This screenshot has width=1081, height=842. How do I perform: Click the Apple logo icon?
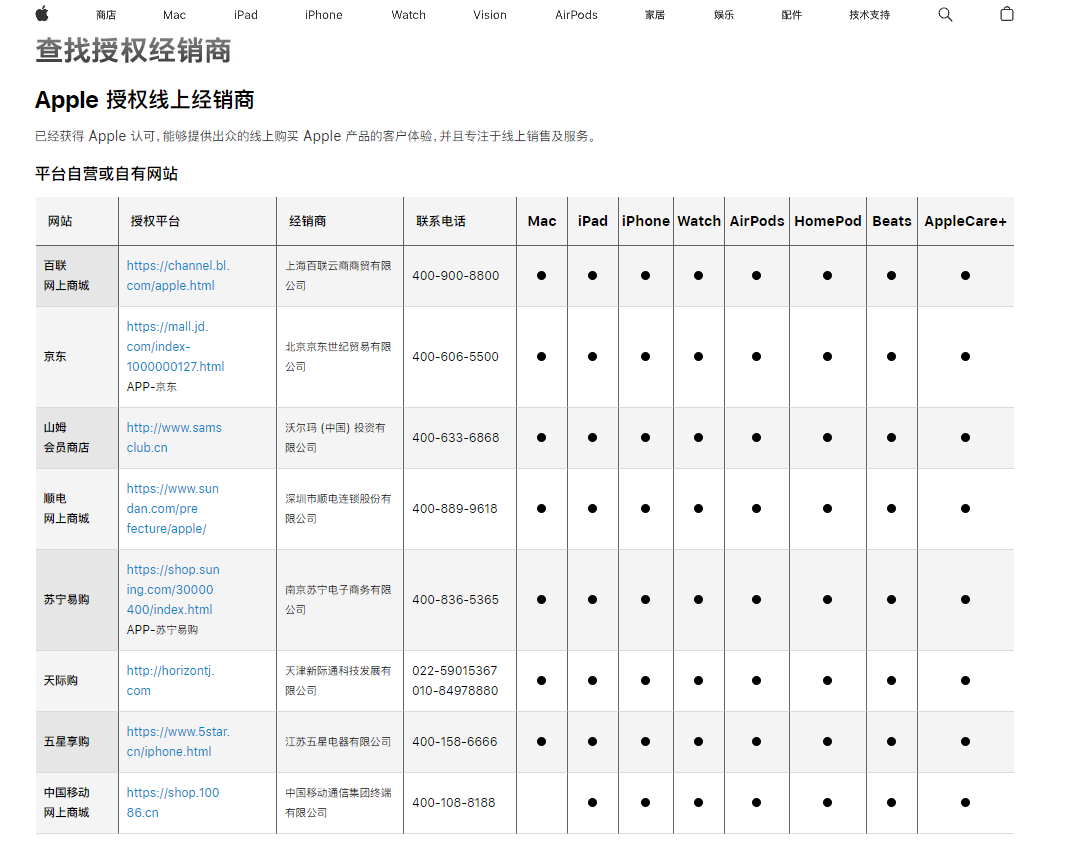point(42,14)
